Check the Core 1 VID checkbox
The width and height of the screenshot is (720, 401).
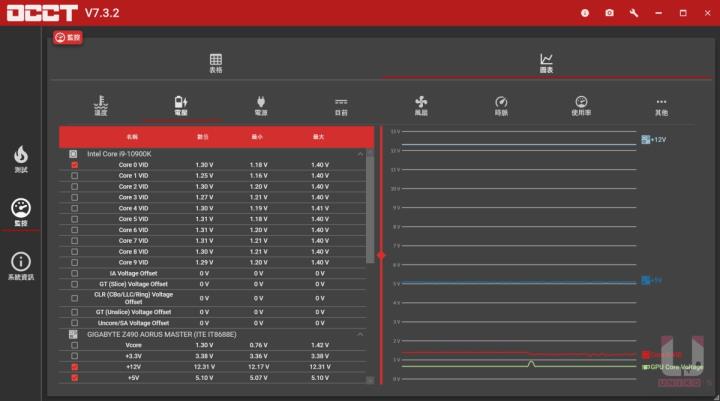[74, 175]
